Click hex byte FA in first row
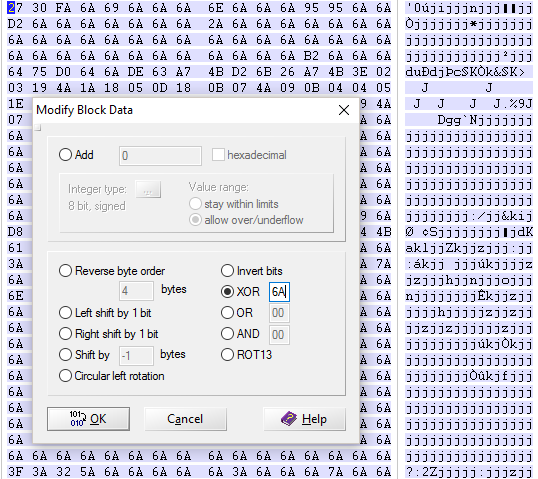 coord(63,8)
